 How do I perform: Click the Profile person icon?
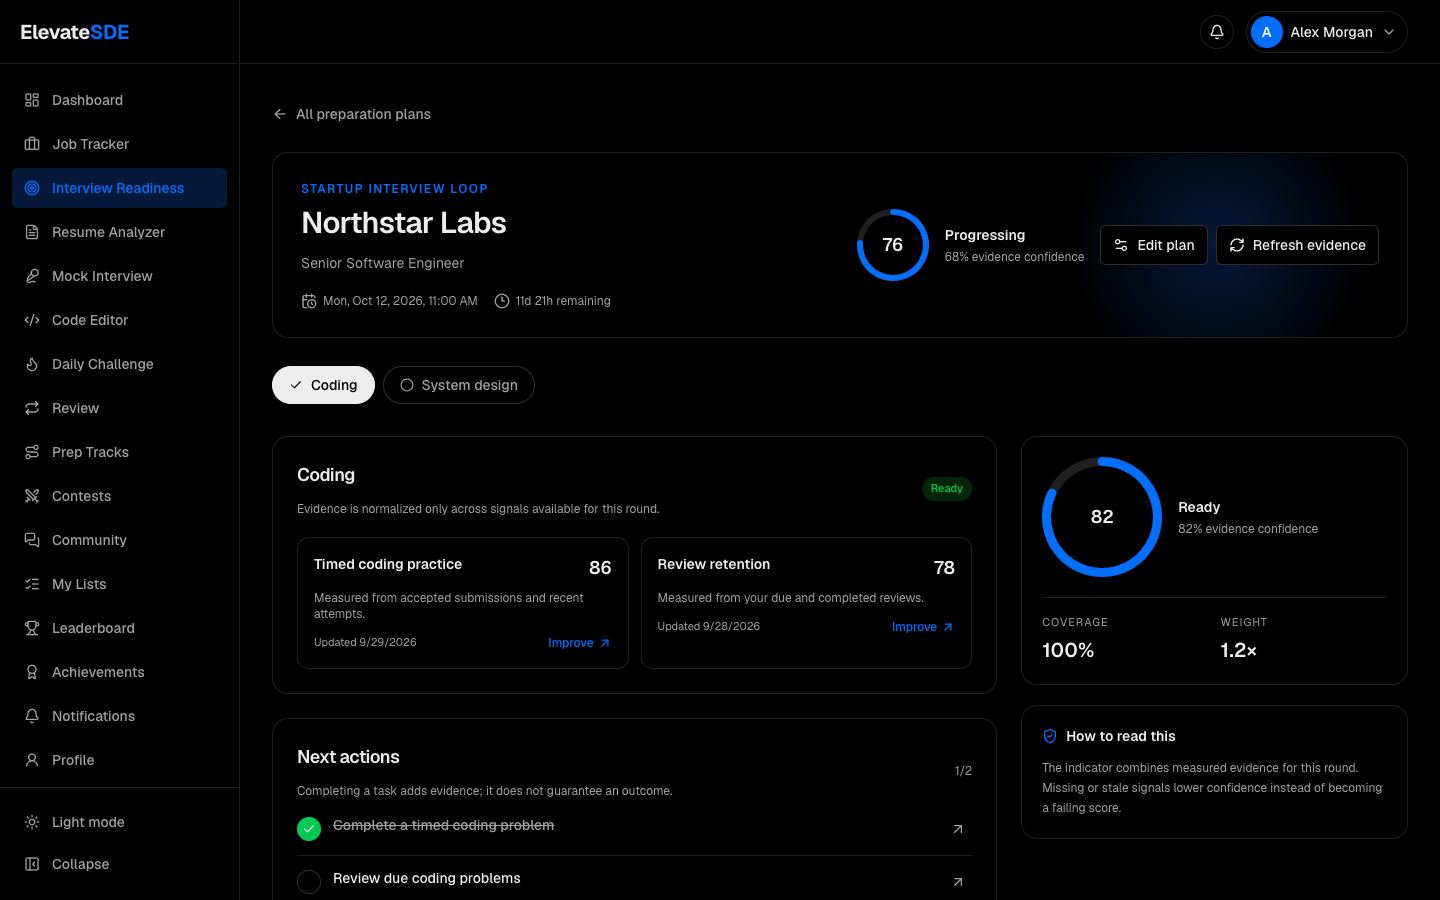coord(32,760)
